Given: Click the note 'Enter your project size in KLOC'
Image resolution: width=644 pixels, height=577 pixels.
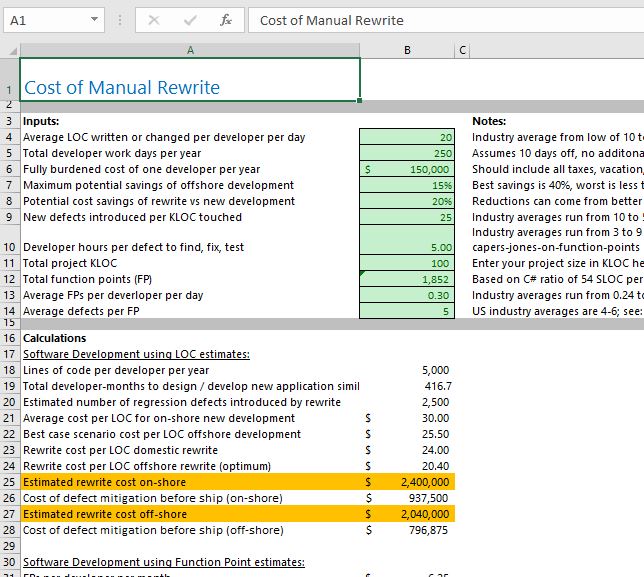Looking at the screenshot, I should coord(558,263).
